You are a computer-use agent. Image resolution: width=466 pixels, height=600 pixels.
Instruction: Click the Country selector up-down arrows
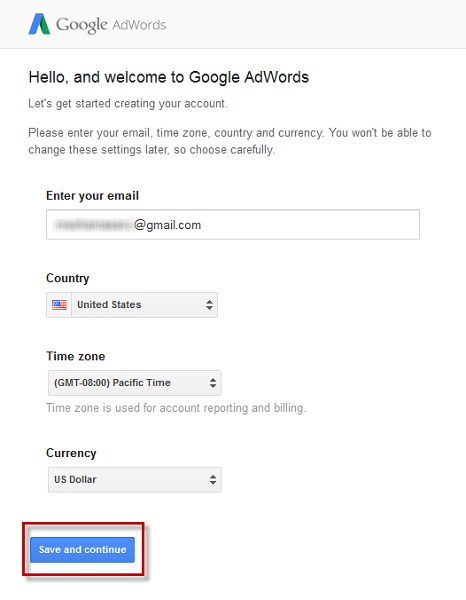[209, 305]
